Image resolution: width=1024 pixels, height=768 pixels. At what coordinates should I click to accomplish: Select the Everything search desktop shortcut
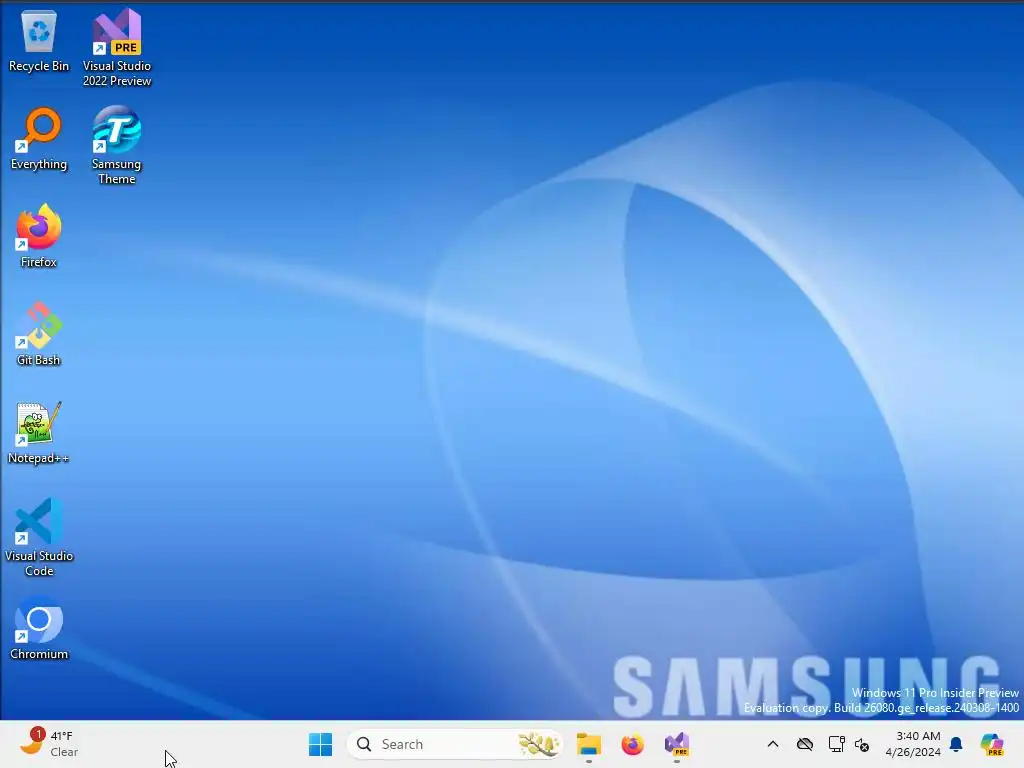point(39,138)
